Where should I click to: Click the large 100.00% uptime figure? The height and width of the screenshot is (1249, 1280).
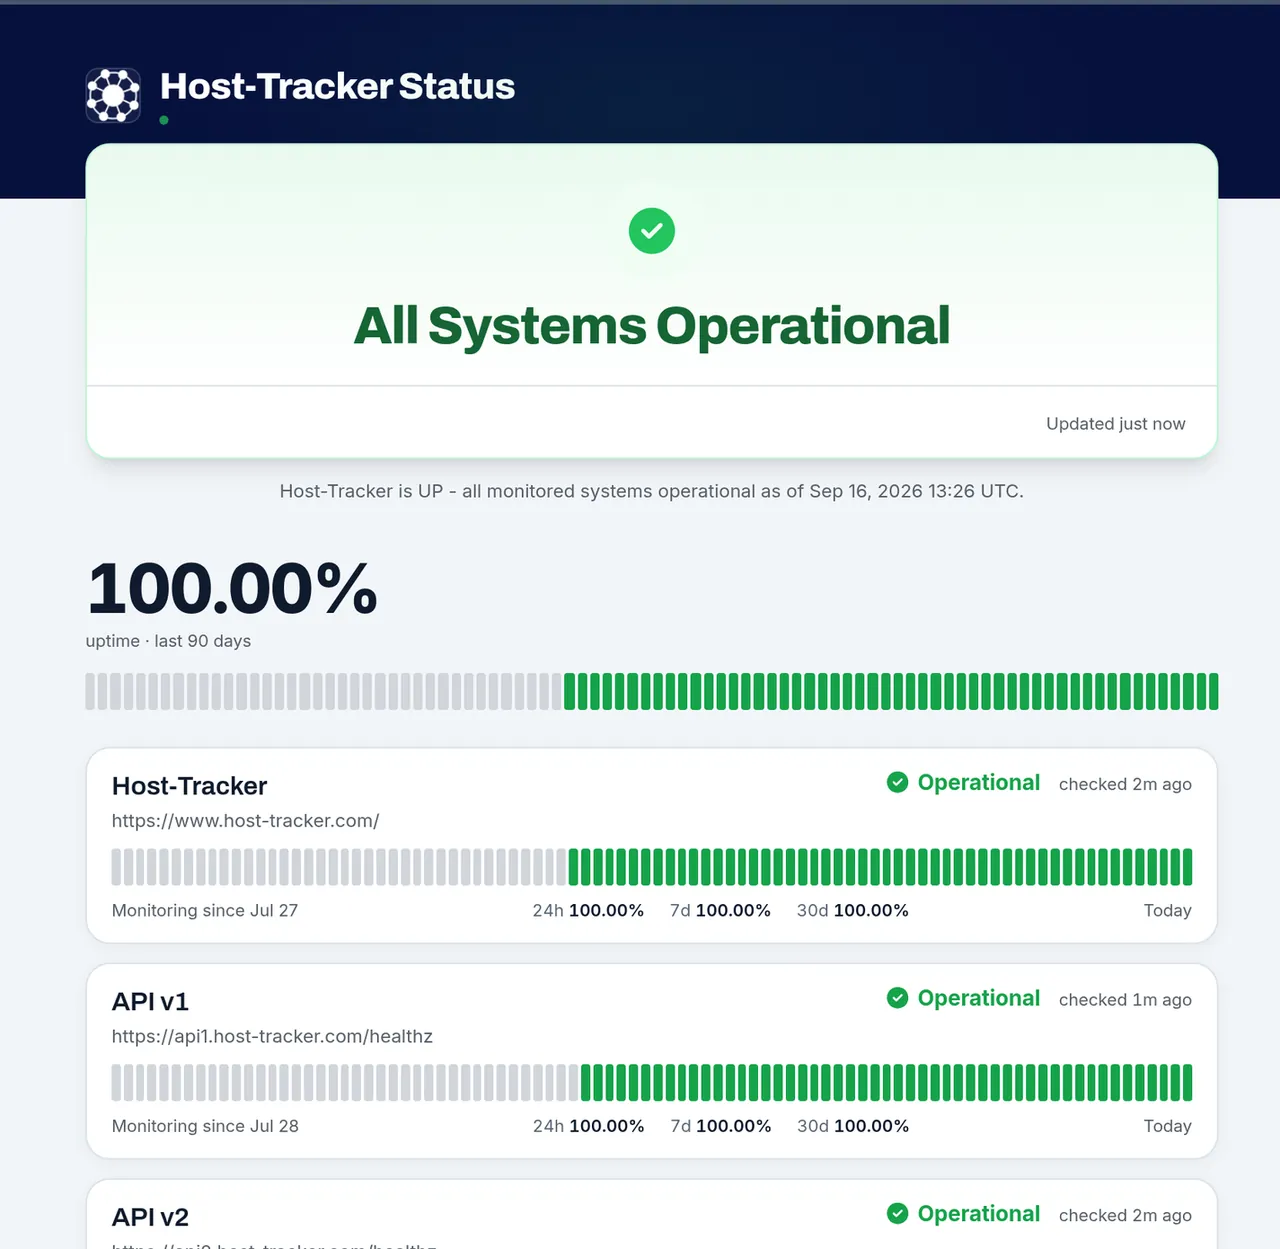tap(232, 588)
